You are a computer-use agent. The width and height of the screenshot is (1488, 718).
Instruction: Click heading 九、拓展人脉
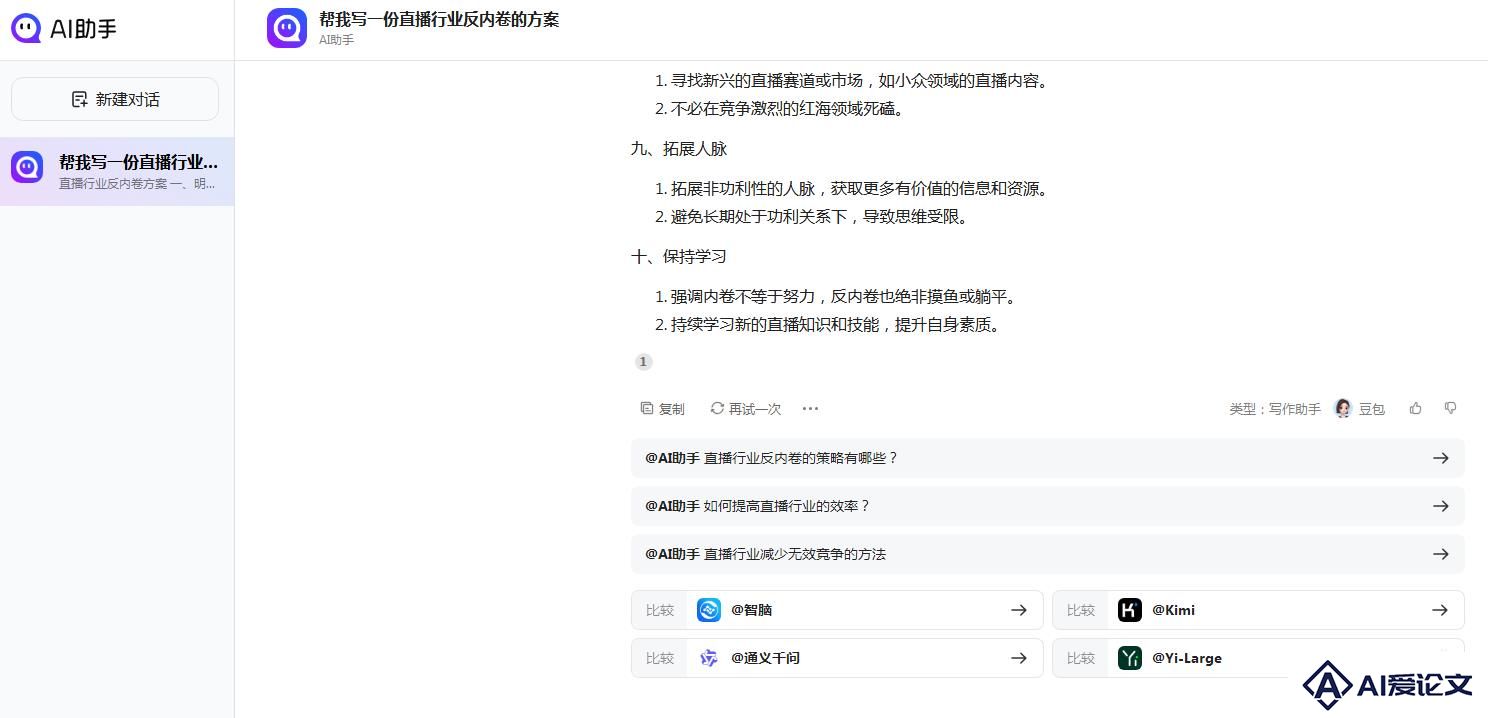click(679, 149)
